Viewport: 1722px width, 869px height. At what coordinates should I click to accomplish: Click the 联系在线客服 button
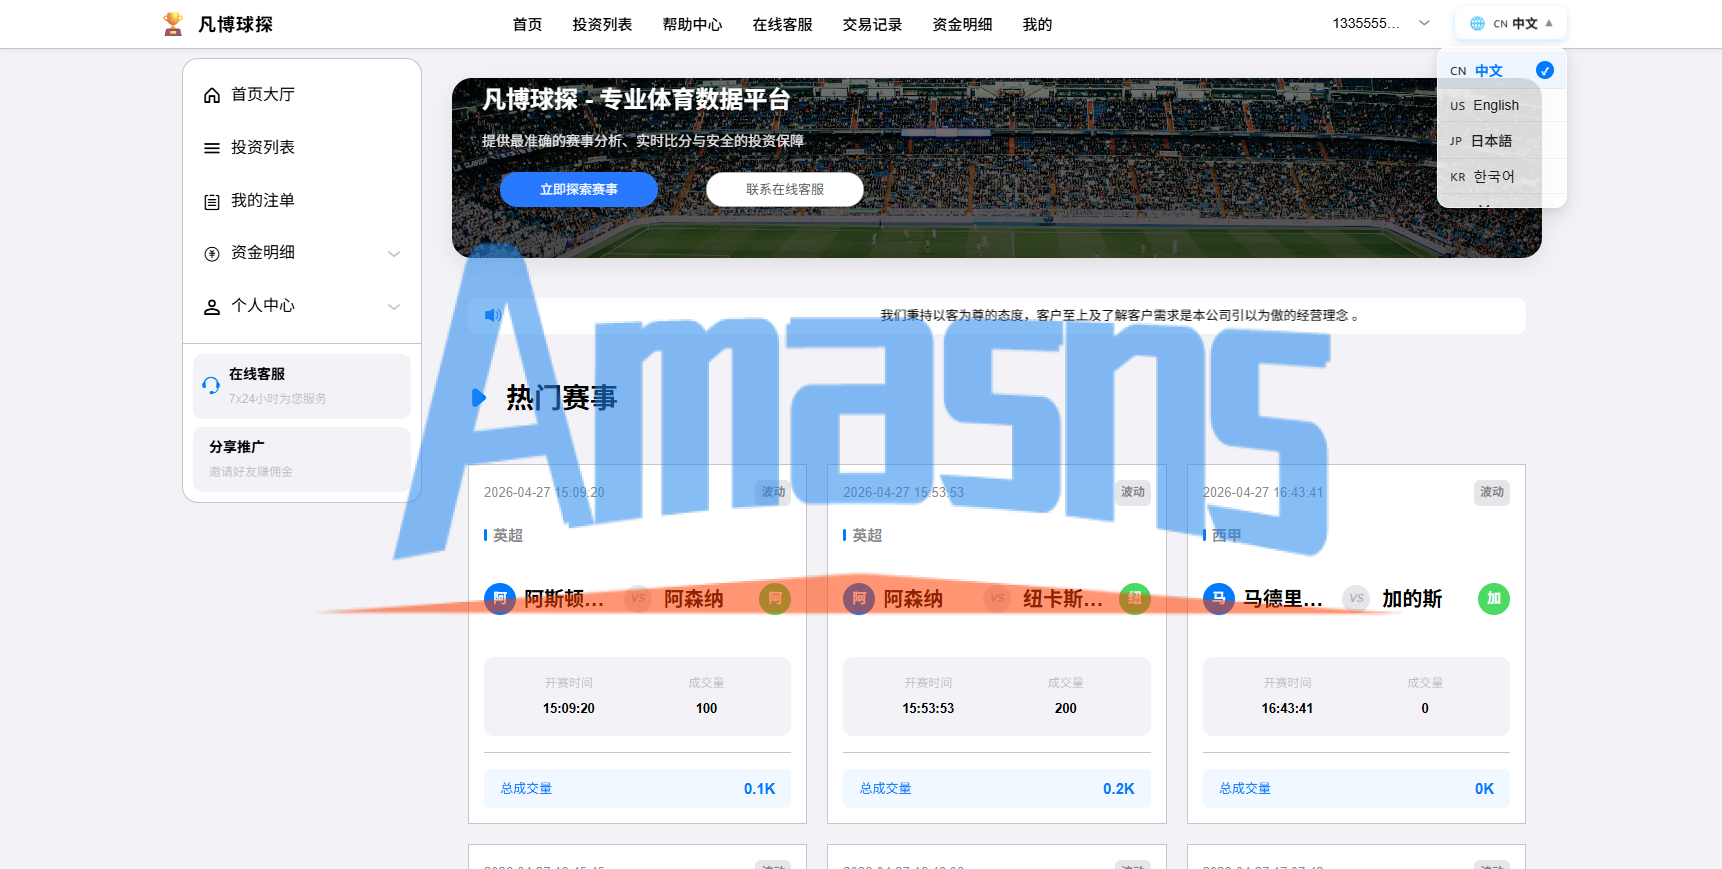(x=785, y=189)
